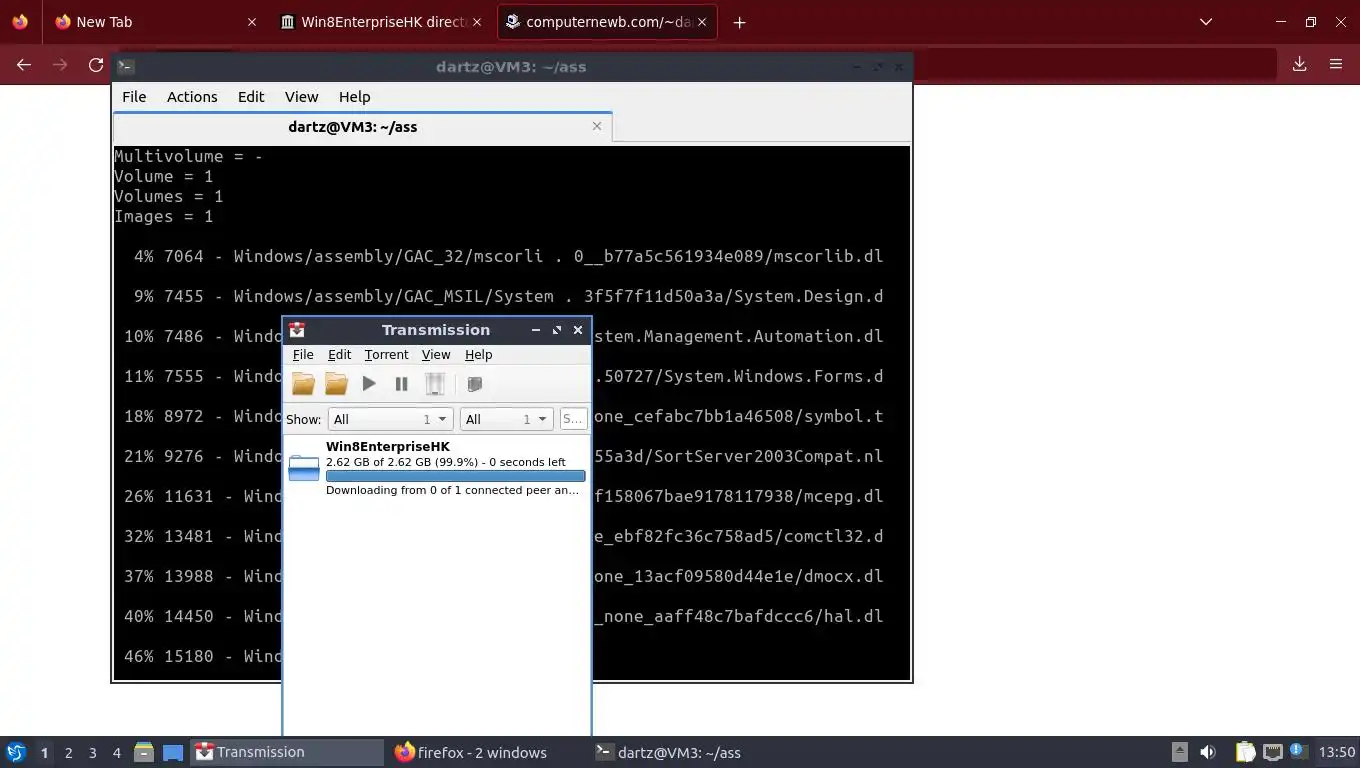Click the 13:50 clock
This screenshot has width=1360, height=768.
click(x=1337, y=752)
